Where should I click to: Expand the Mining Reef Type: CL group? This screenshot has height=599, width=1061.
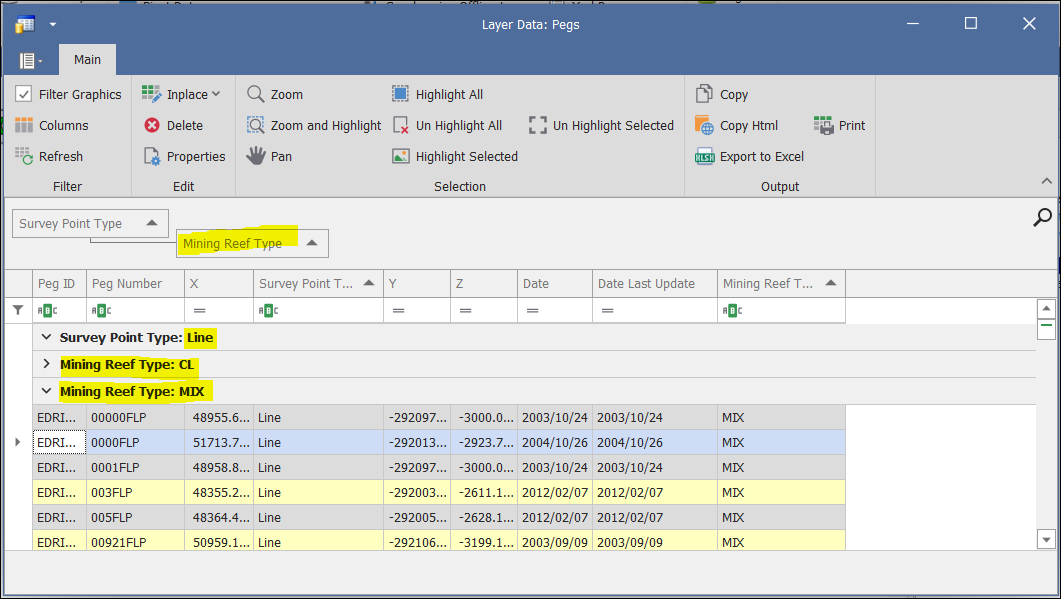tap(47, 364)
